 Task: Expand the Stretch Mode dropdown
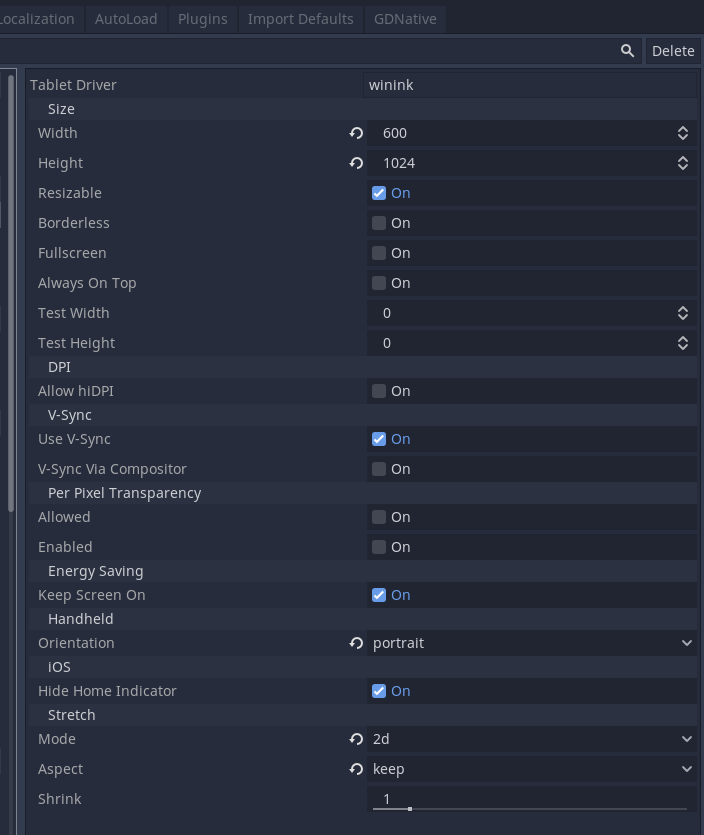click(x=531, y=739)
